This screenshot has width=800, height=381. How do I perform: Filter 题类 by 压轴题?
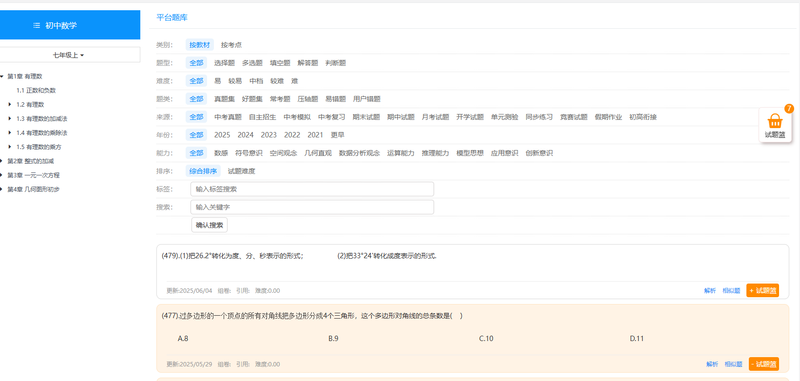point(308,99)
